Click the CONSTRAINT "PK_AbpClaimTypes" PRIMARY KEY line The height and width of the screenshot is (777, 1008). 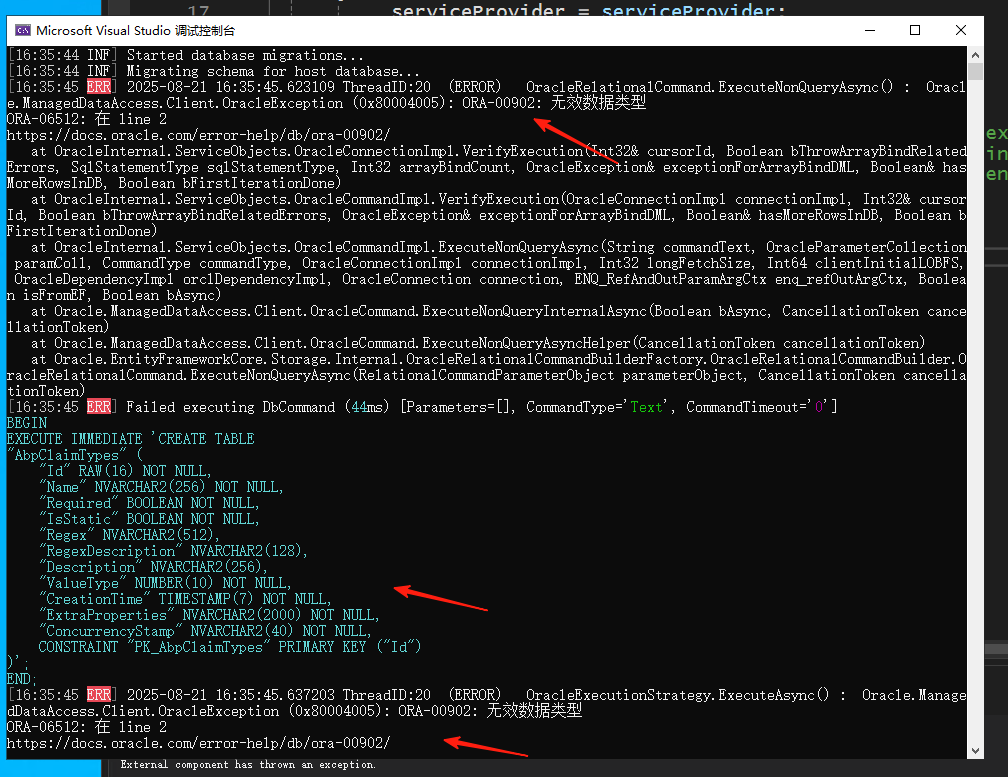(x=230, y=647)
